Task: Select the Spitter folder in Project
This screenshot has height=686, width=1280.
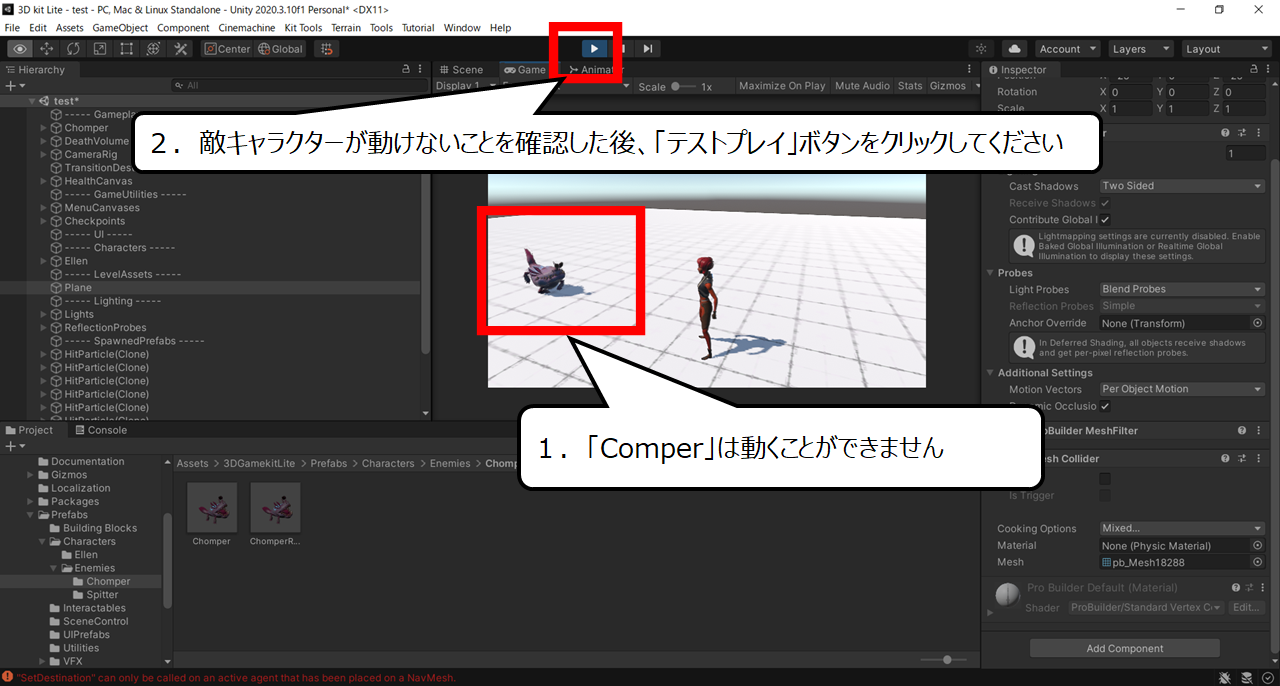Action: pyautogui.click(x=102, y=595)
